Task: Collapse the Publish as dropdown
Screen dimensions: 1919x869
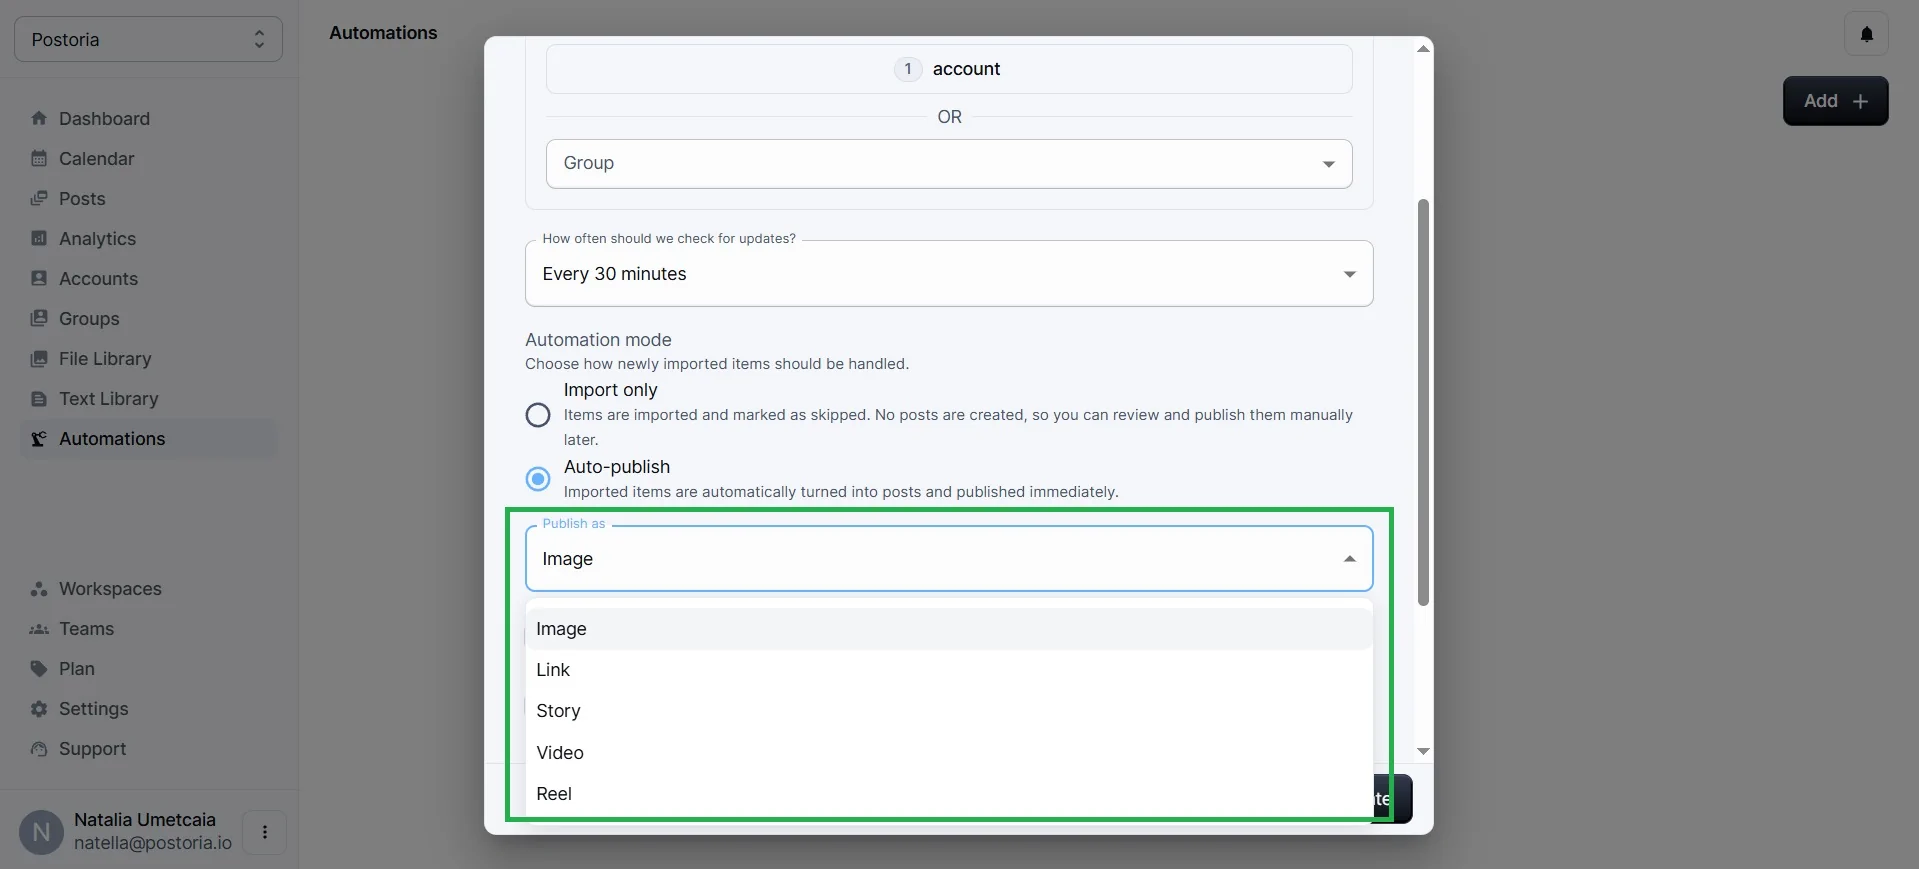Action: pos(1349,559)
